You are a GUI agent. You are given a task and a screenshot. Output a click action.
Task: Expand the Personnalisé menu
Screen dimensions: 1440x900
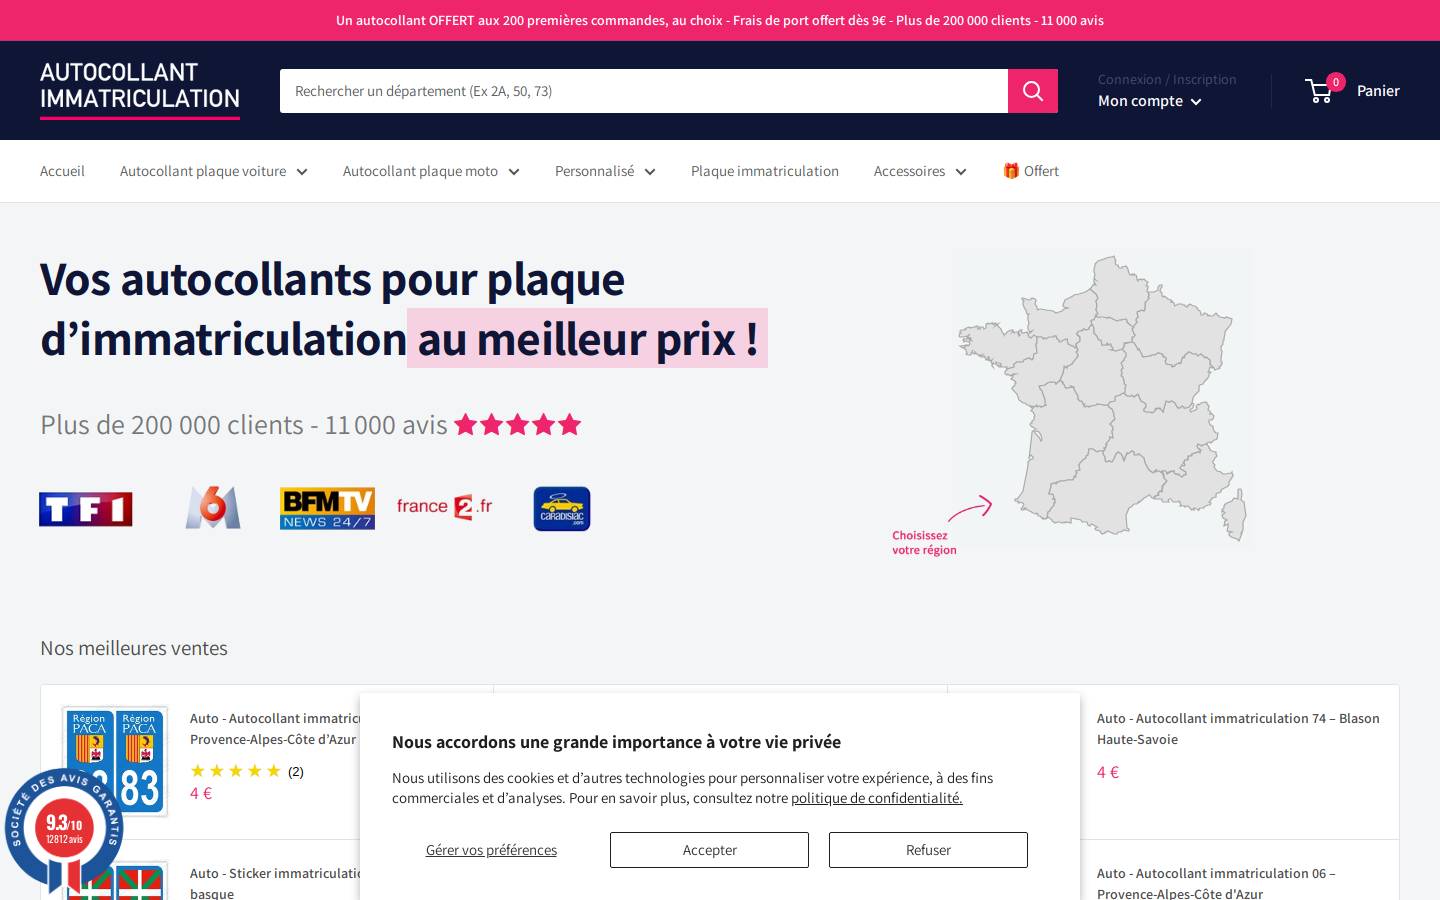pyautogui.click(x=605, y=171)
